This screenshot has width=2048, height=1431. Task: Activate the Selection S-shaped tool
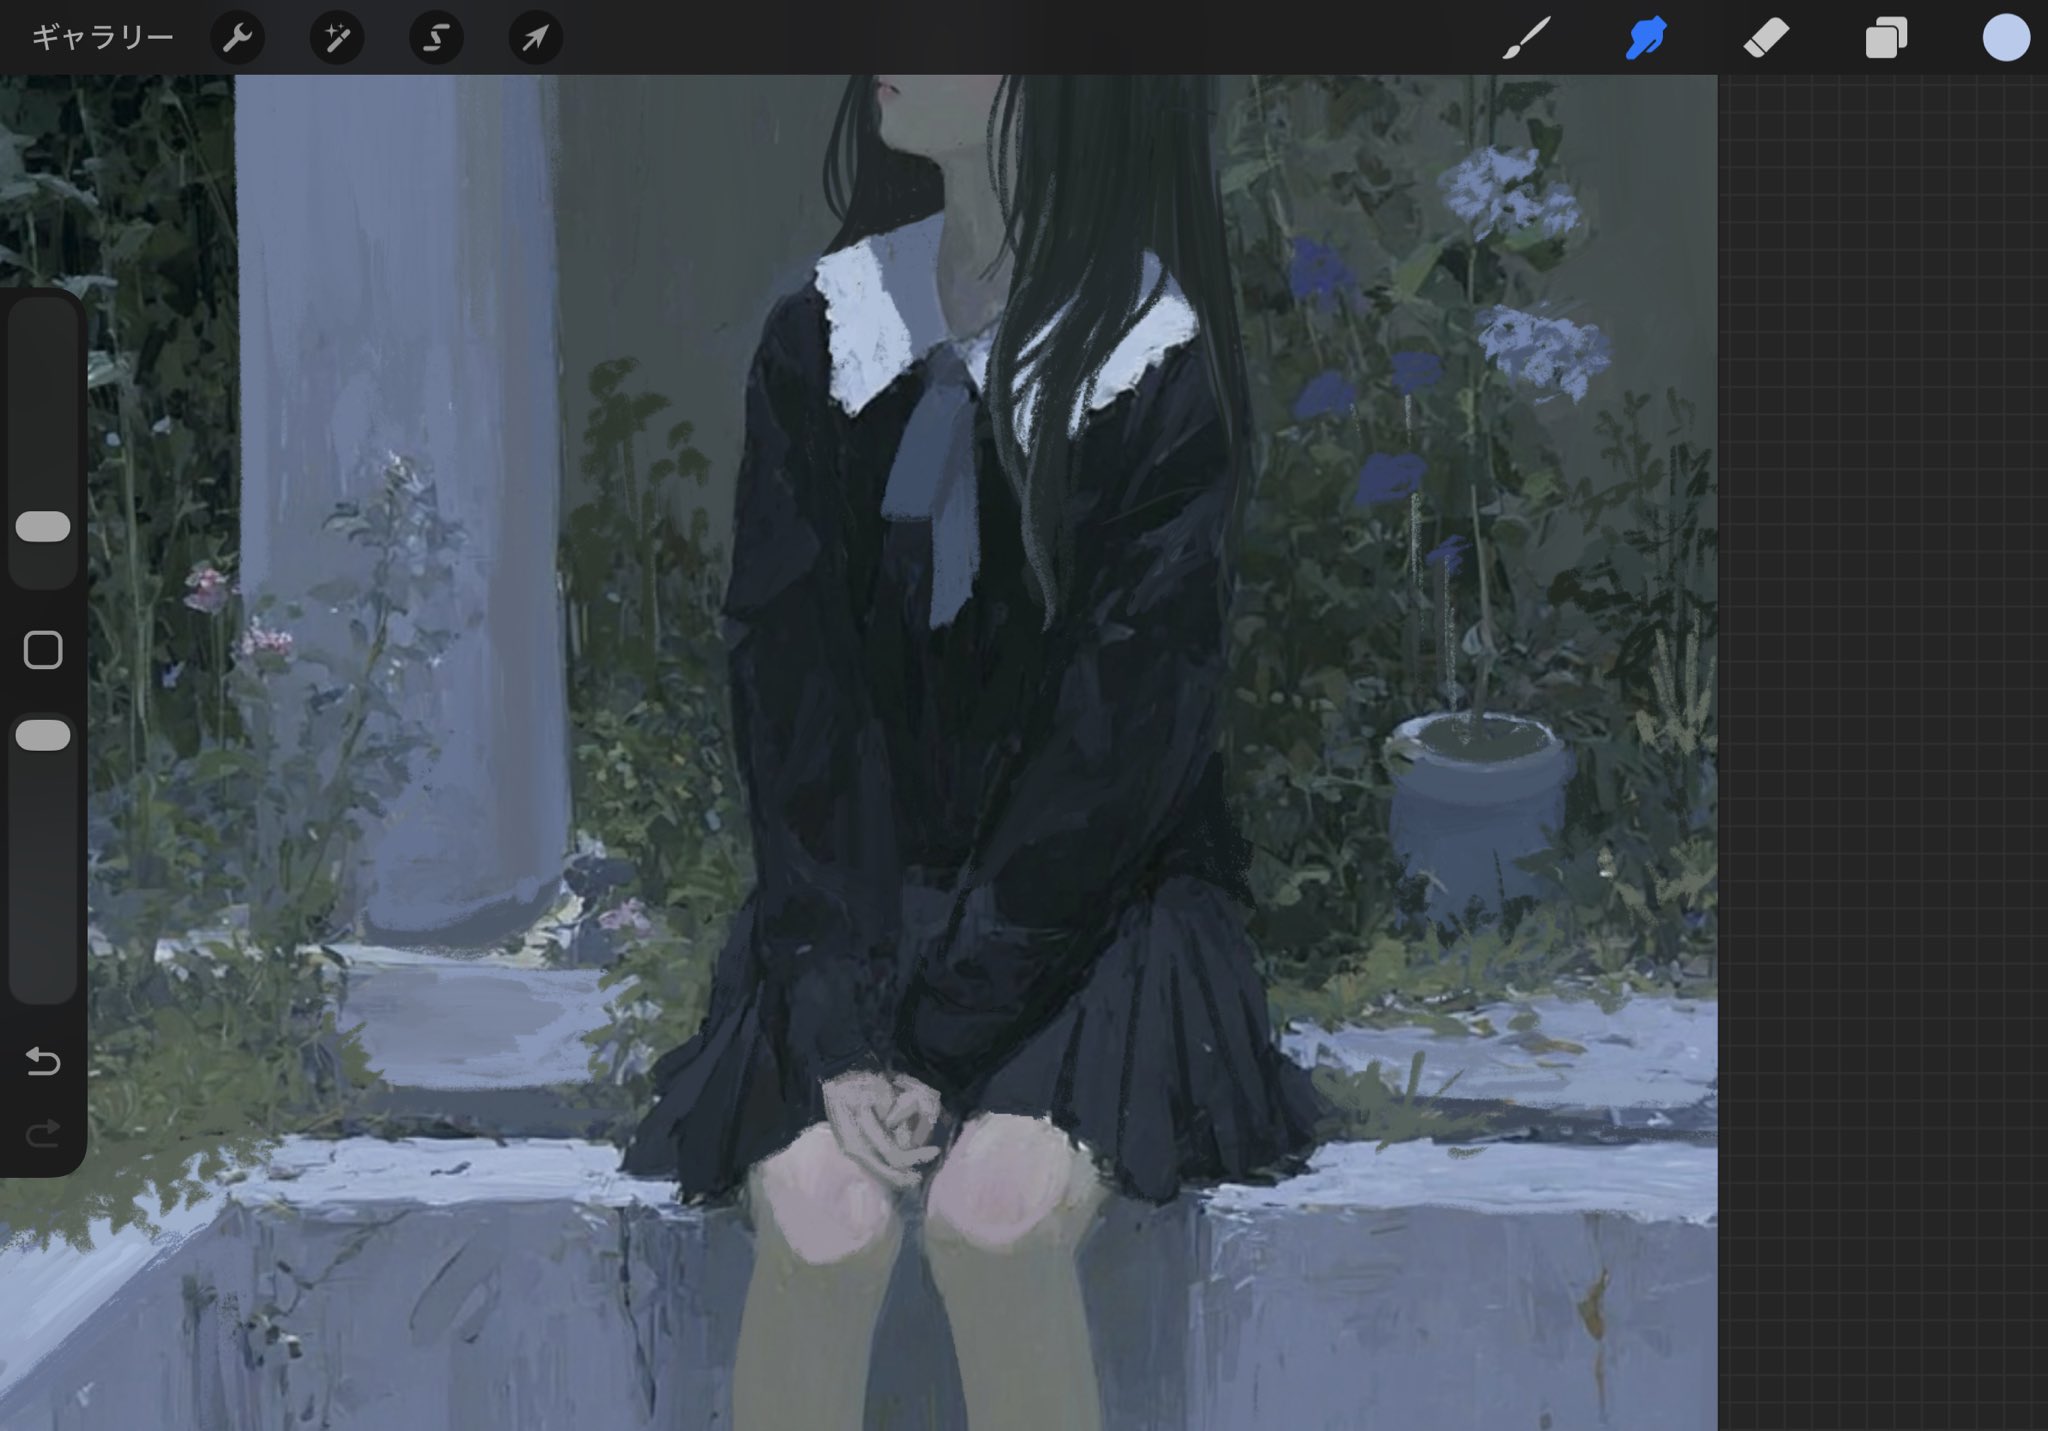[x=436, y=38]
